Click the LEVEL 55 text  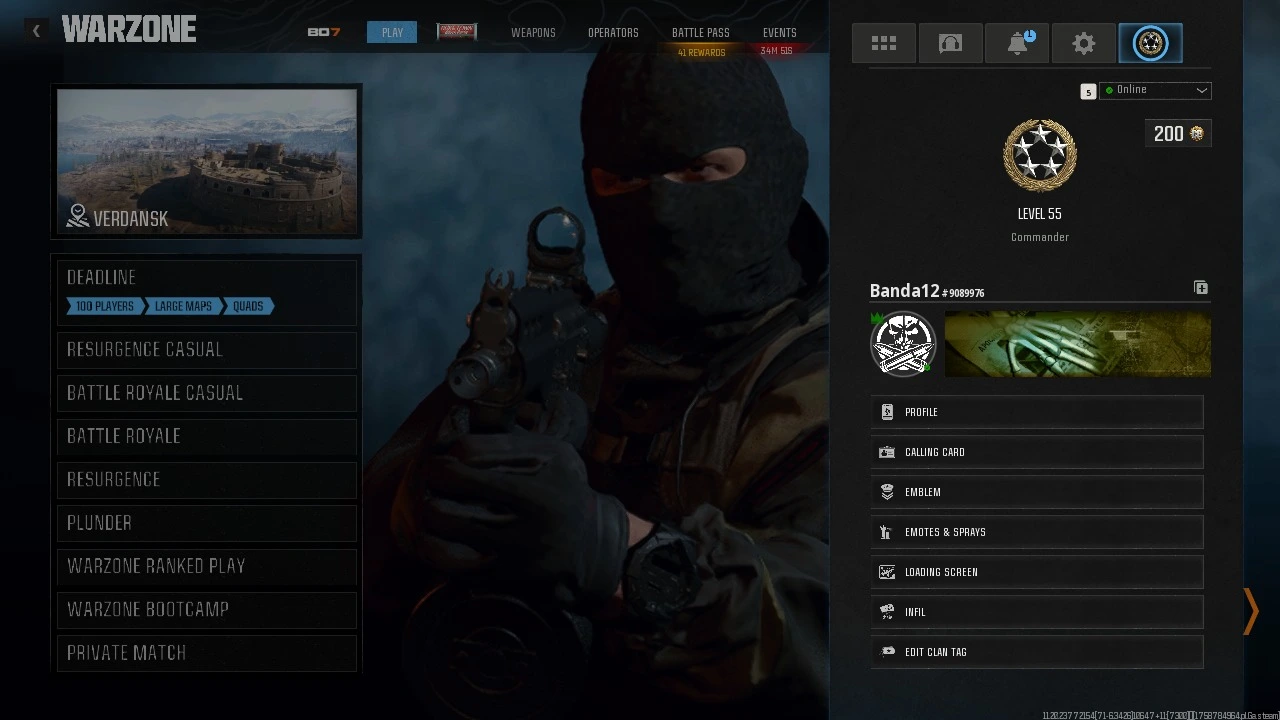[x=1040, y=214]
